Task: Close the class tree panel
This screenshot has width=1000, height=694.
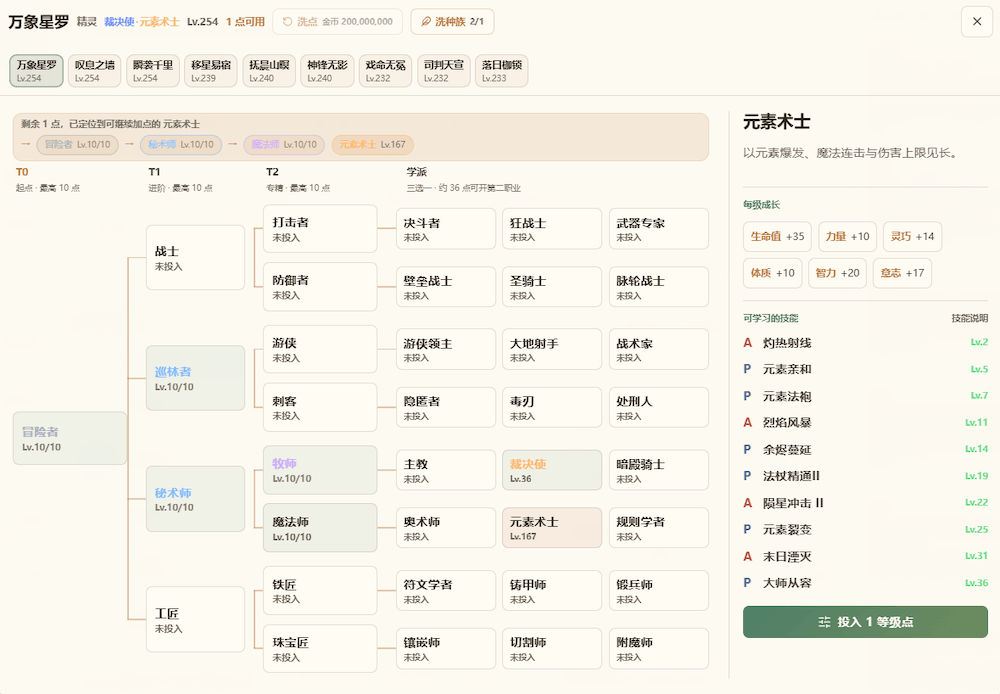Action: click(976, 22)
